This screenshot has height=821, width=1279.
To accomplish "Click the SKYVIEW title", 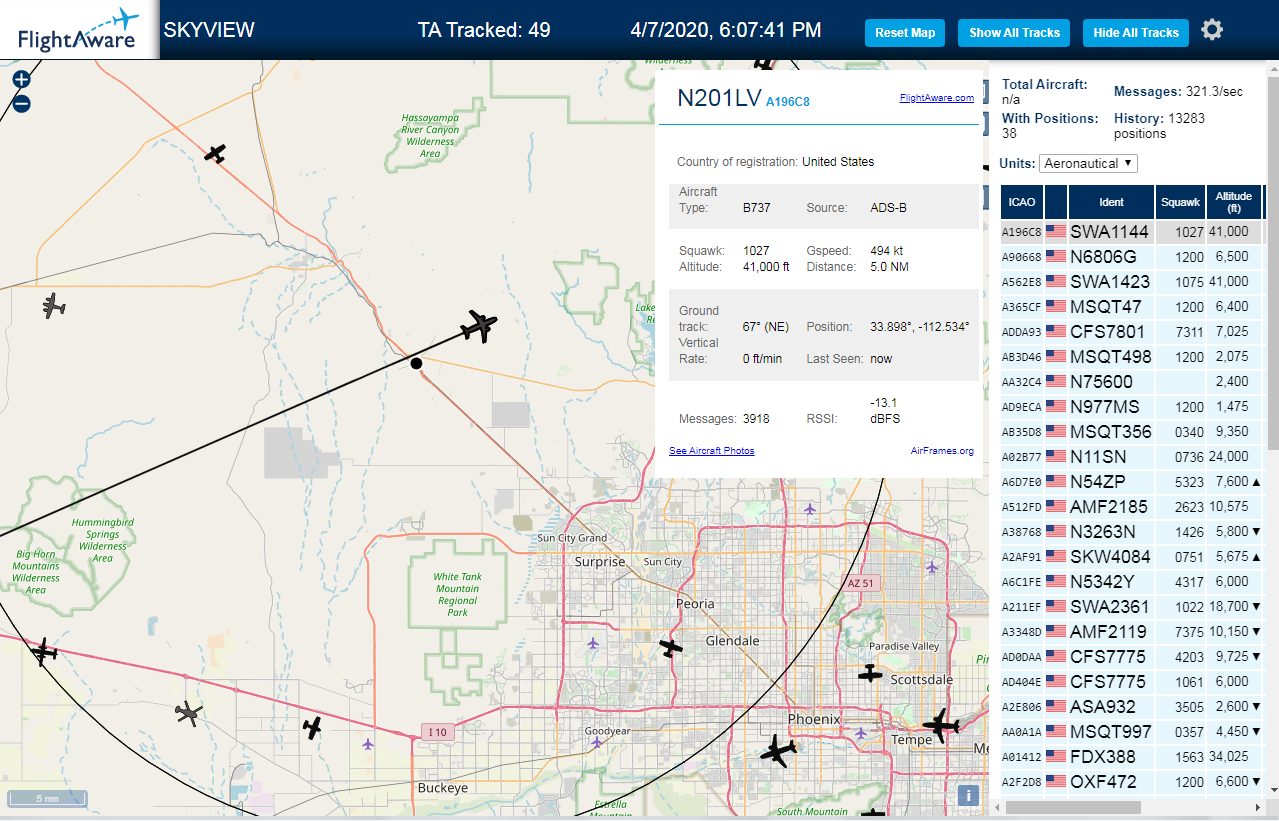I will 209,30.
